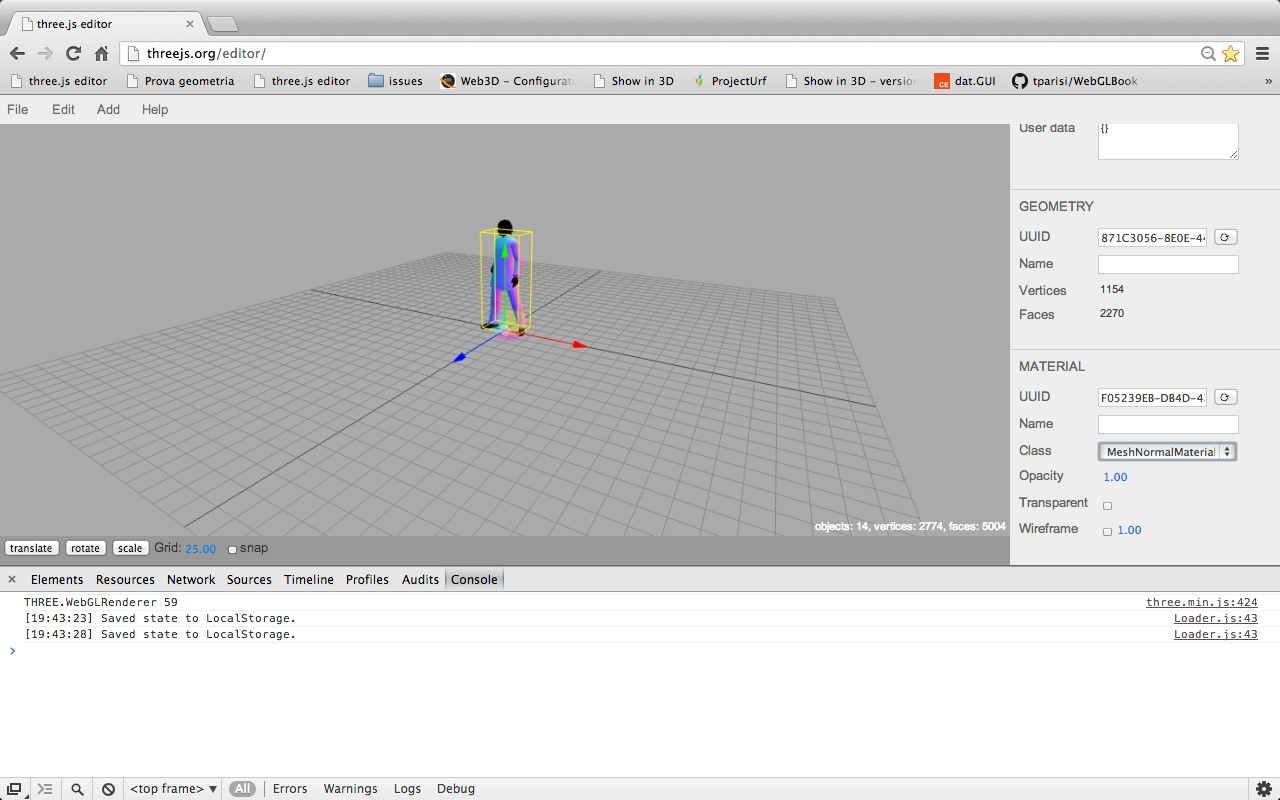Go back with the browser back arrow

17,53
